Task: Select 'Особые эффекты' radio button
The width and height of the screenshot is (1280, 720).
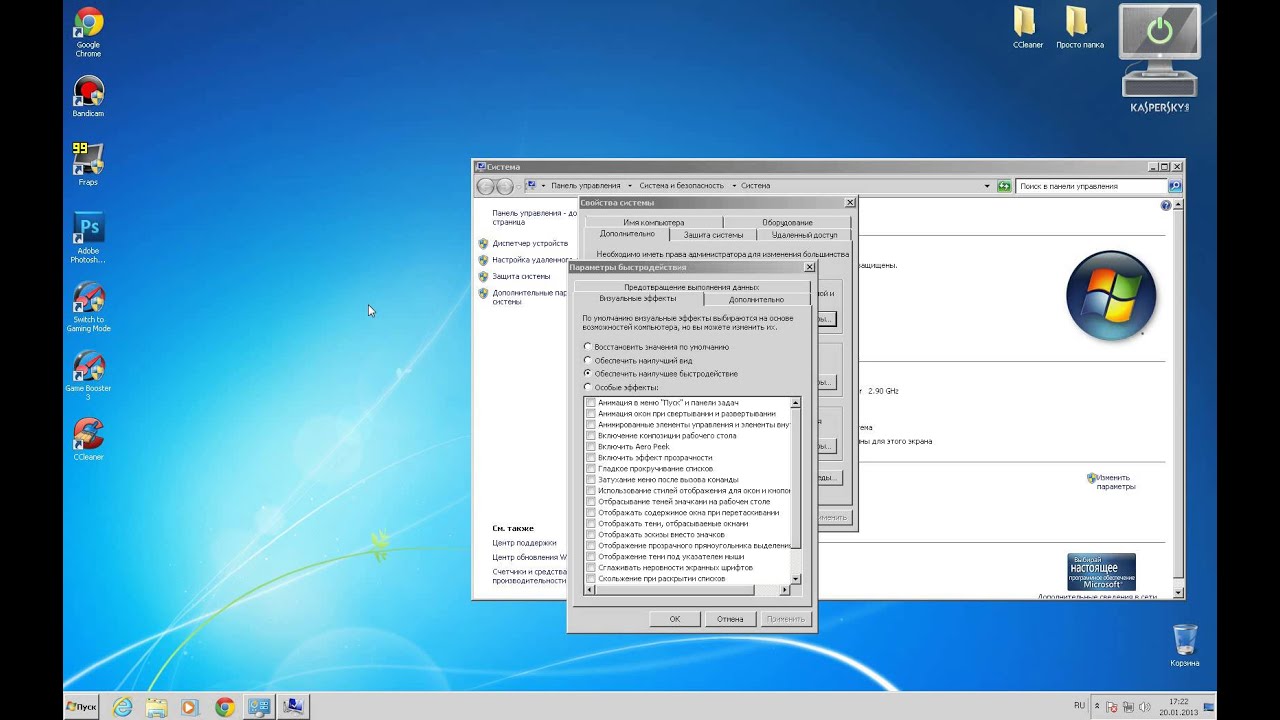Action: coord(587,387)
